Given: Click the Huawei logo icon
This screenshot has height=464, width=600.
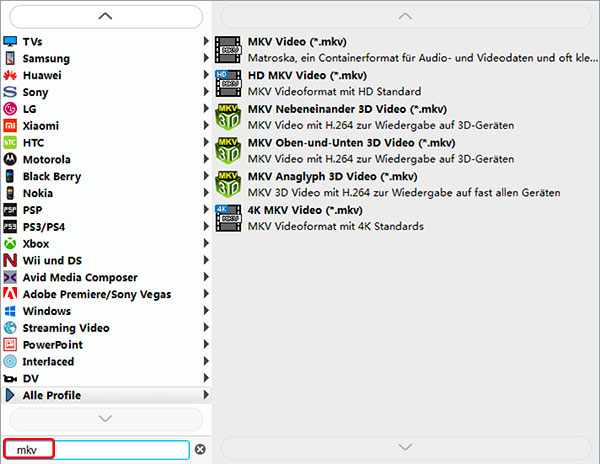Looking at the screenshot, I should click(10, 75).
